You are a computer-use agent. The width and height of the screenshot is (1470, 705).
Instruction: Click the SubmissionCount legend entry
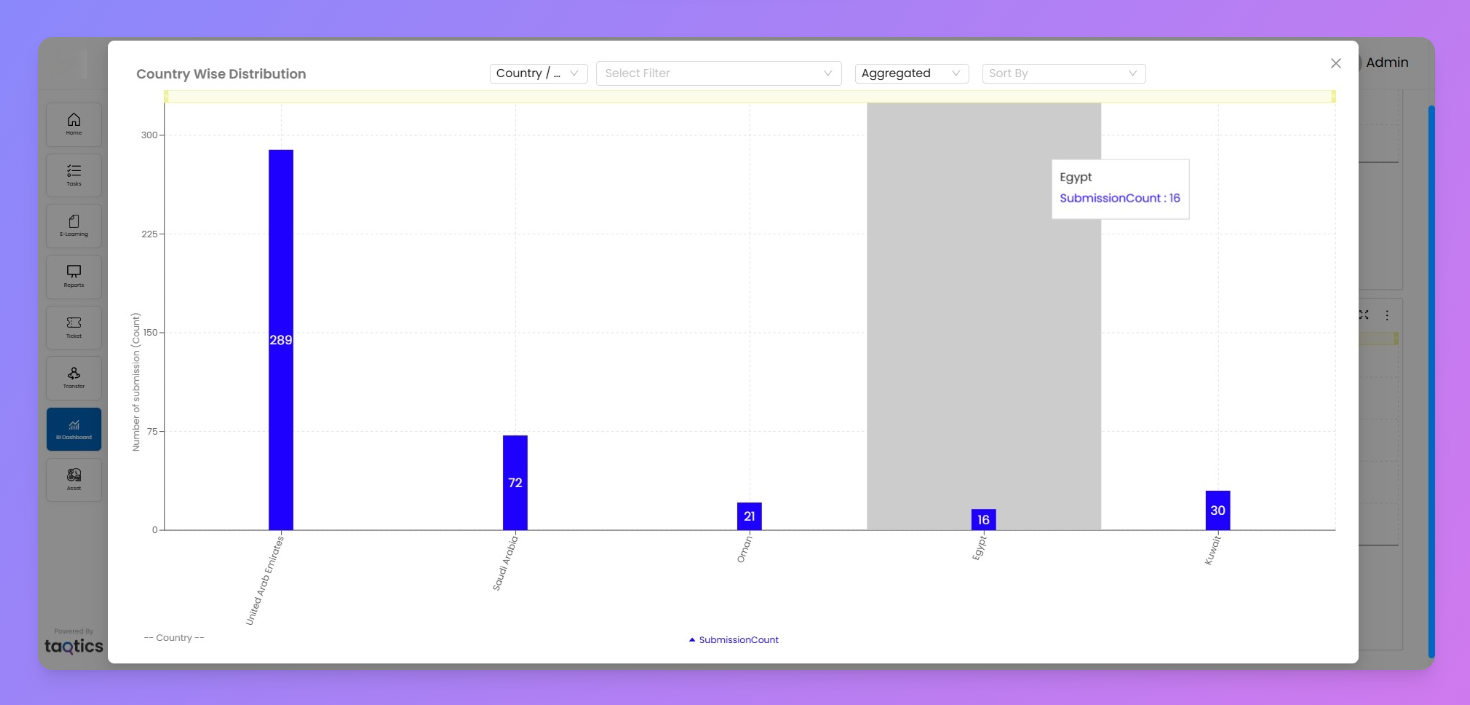coord(734,640)
